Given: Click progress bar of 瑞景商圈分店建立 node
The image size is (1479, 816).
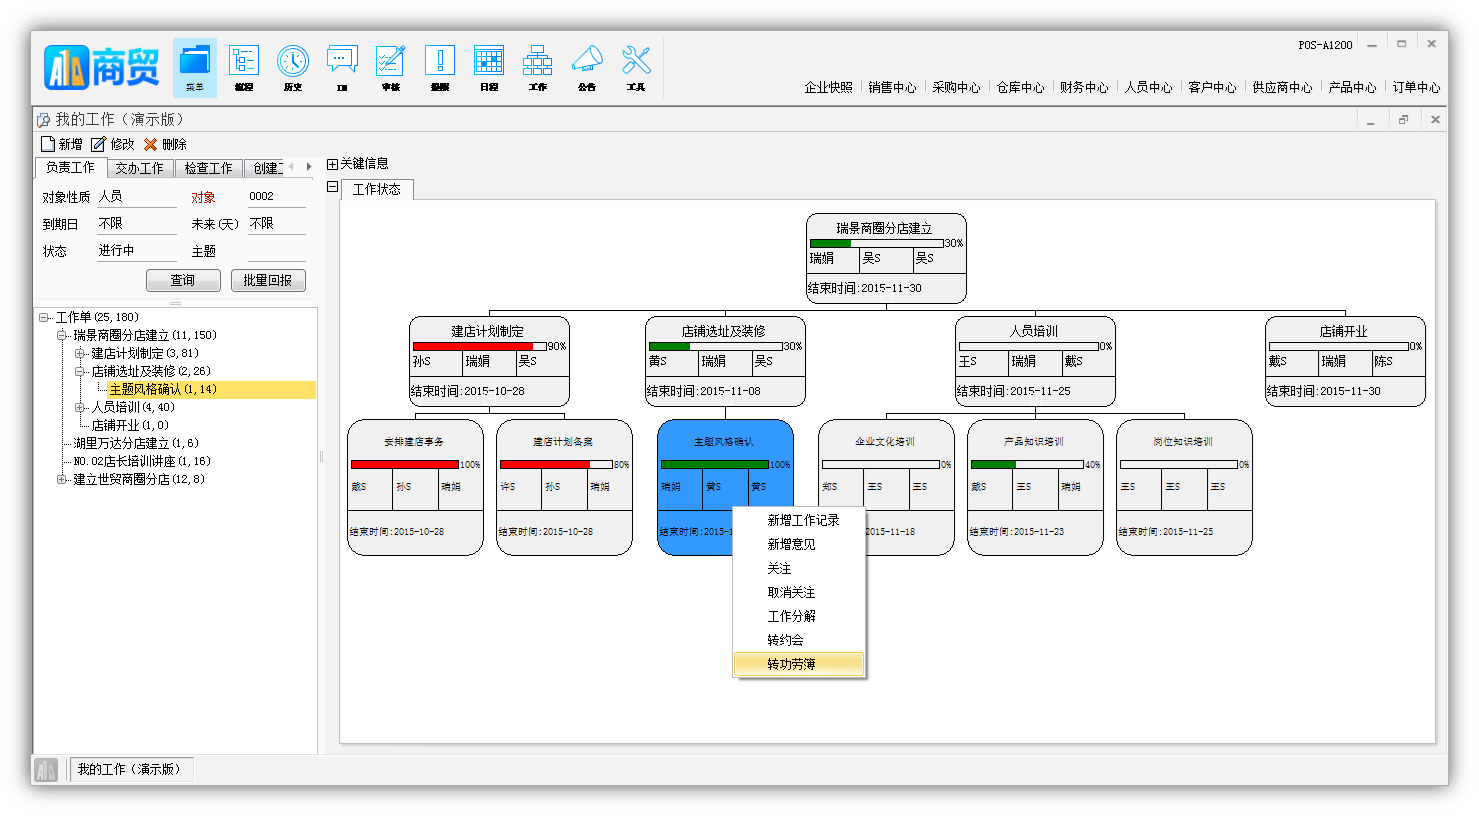Looking at the screenshot, I should (x=876, y=243).
